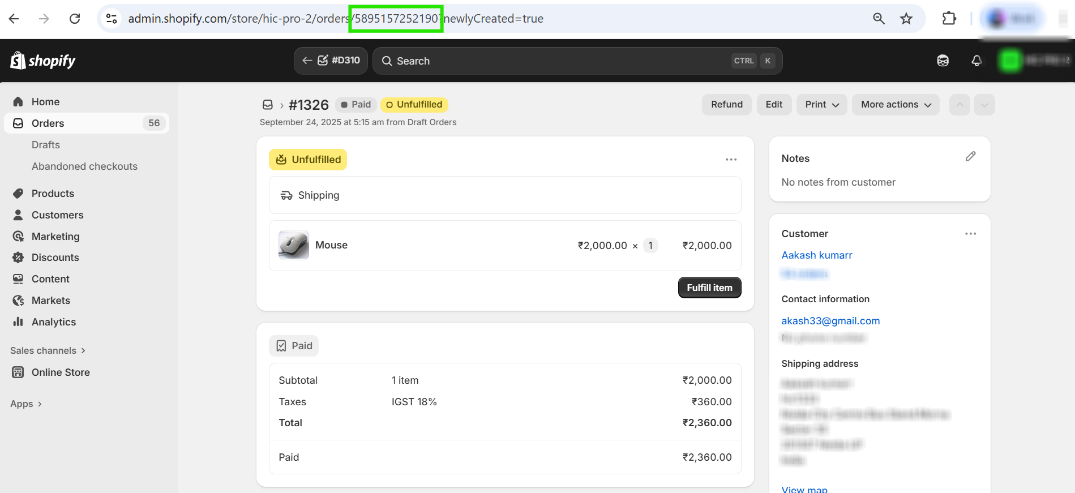Screen dimensions: 1075x493
Task: Expand the Sales channels section
Action: click(48, 351)
